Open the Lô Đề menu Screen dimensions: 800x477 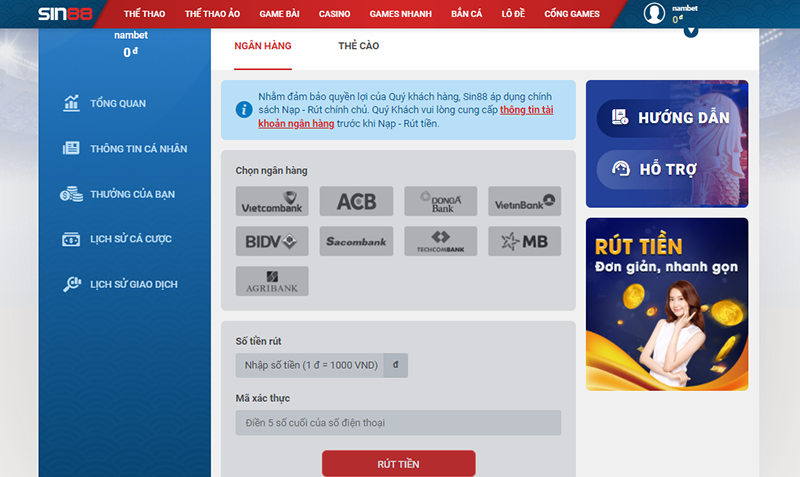click(513, 14)
